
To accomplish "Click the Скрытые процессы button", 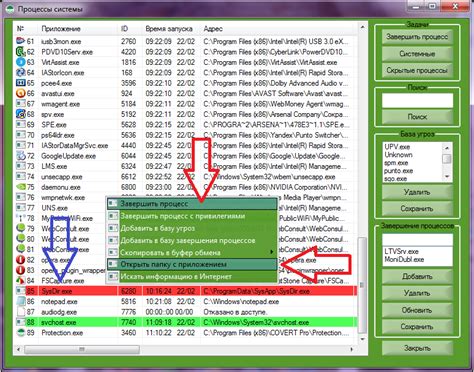I will pyautogui.click(x=417, y=70).
